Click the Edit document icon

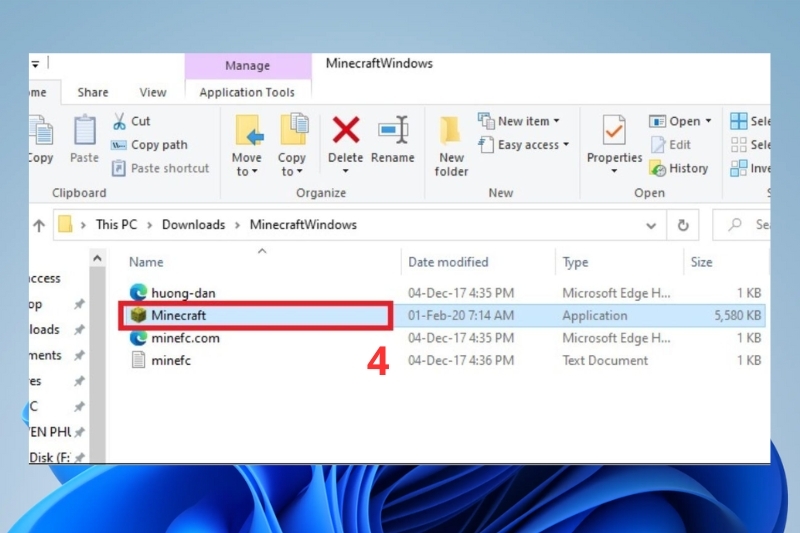point(658,144)
